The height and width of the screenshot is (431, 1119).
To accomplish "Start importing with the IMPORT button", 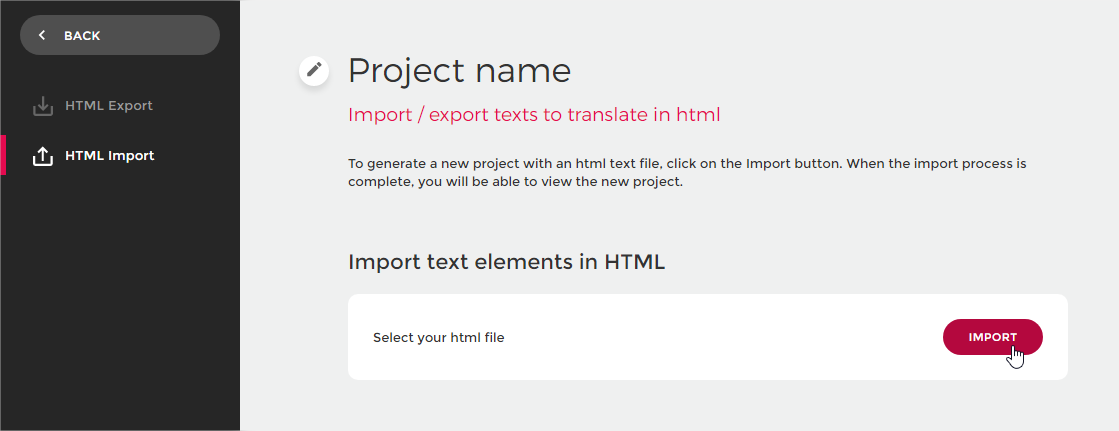I will [x=993, y=337].
